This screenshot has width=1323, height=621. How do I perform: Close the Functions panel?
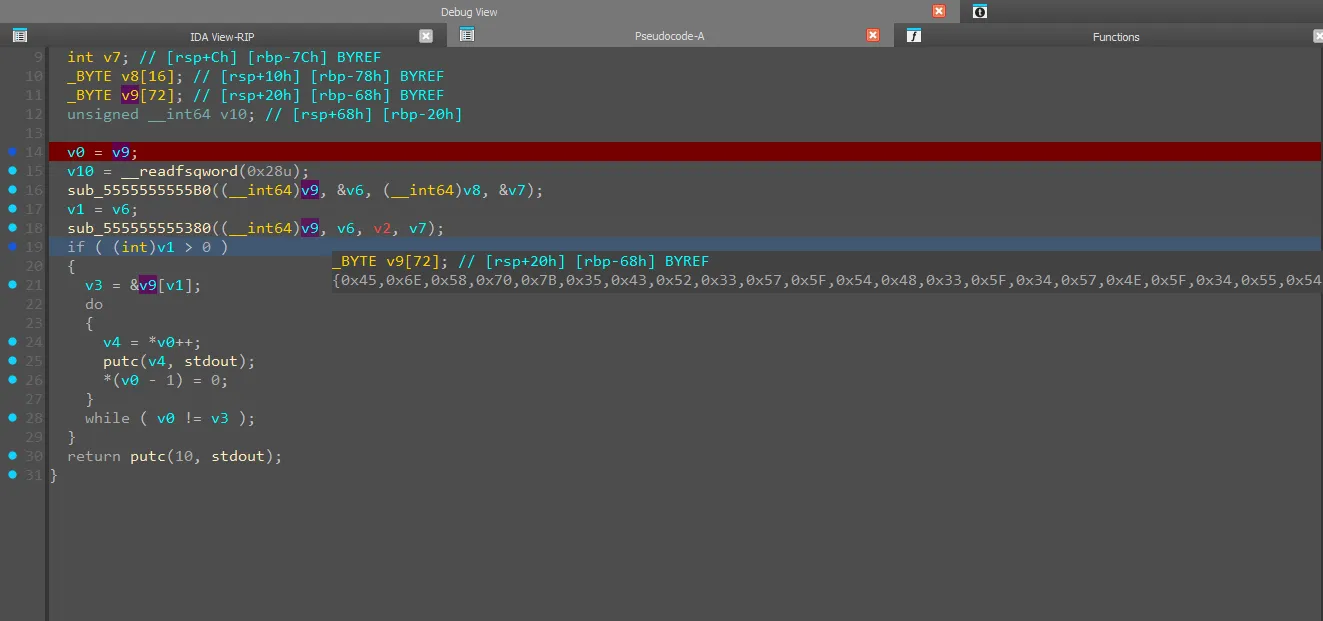point(1318,36)
